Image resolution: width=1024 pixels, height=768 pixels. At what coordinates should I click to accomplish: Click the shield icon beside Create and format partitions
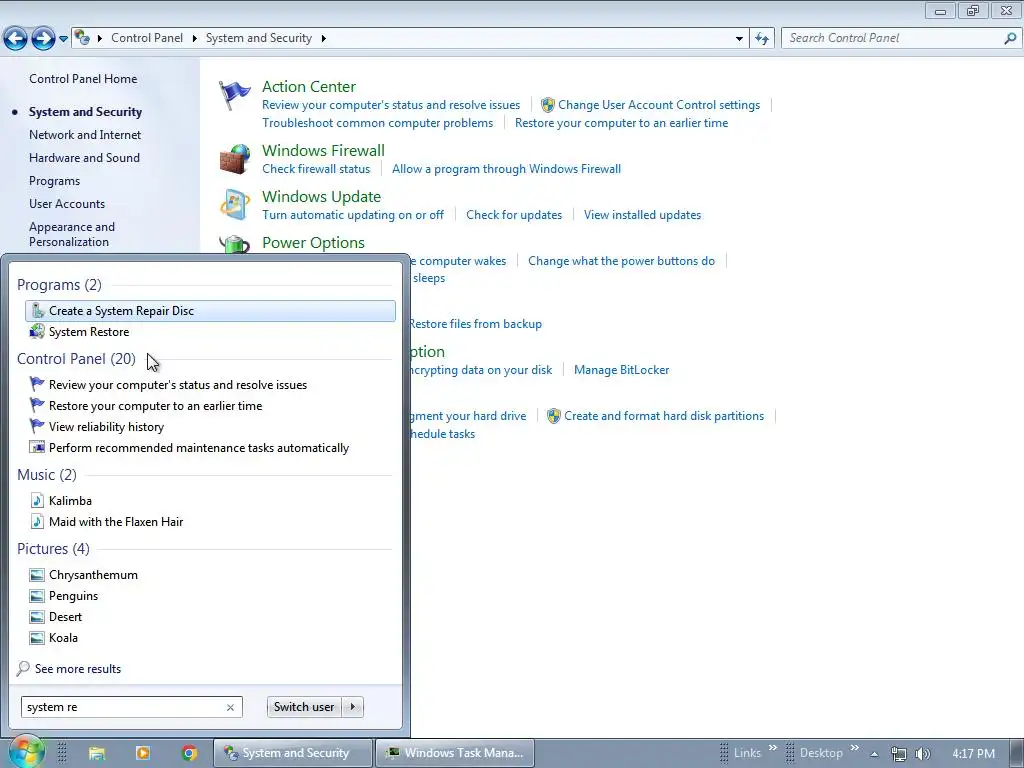[554, 416]
